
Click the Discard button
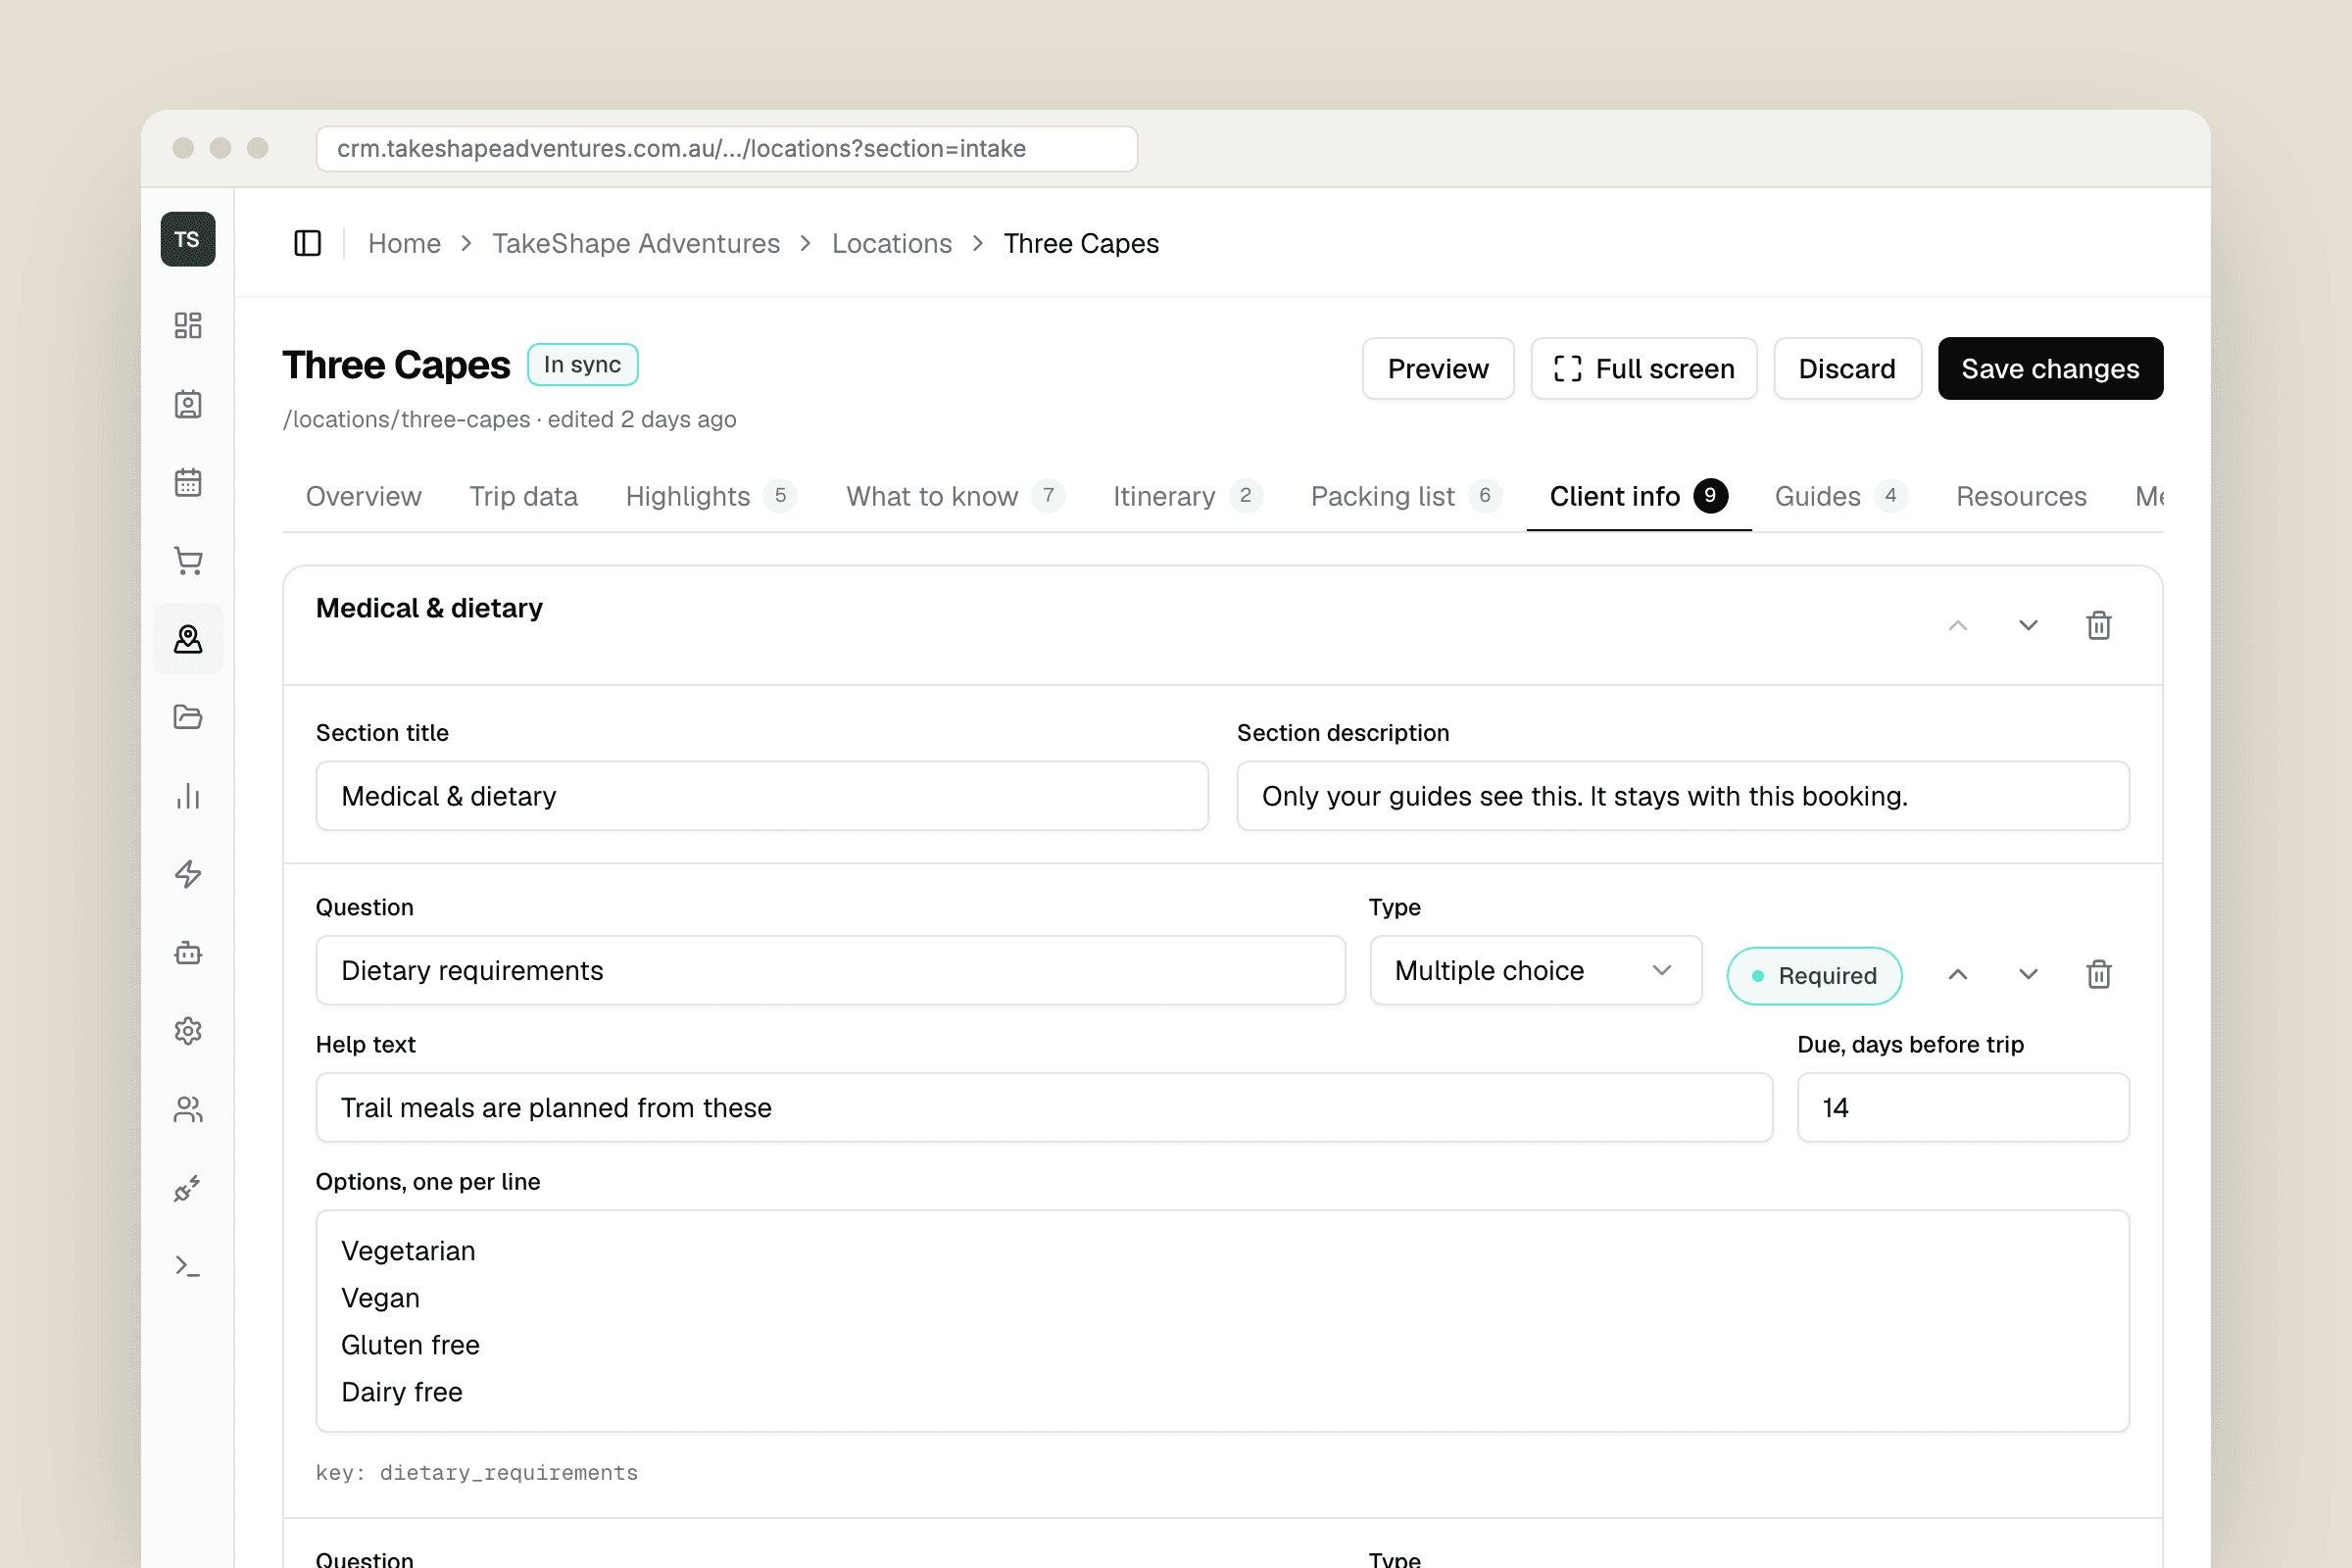pos(1847,368)
